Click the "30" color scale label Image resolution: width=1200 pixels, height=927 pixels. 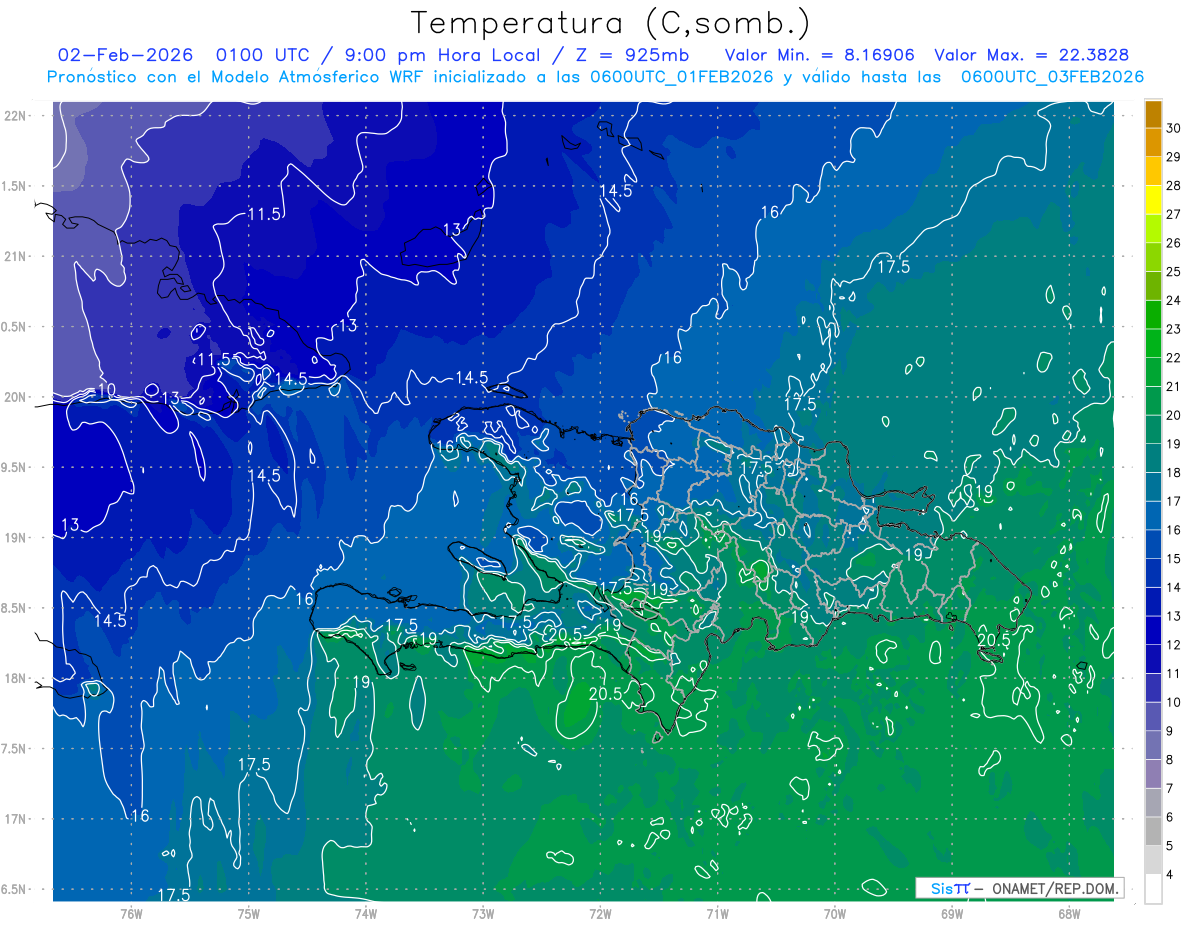click(x=1174, y=129)
